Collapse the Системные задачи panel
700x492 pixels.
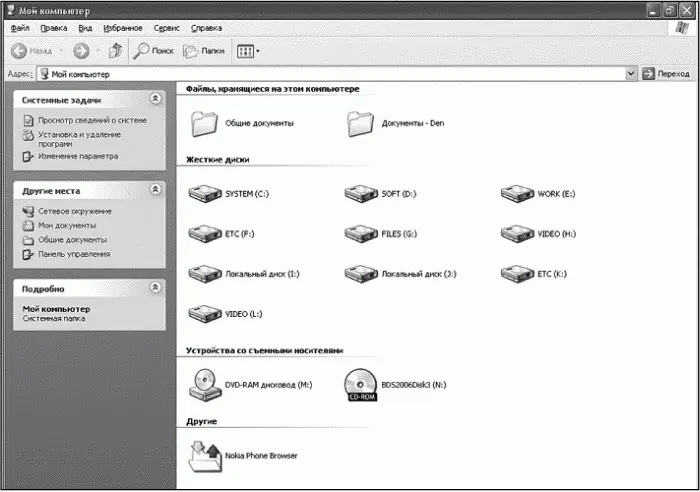coord(154,99)
